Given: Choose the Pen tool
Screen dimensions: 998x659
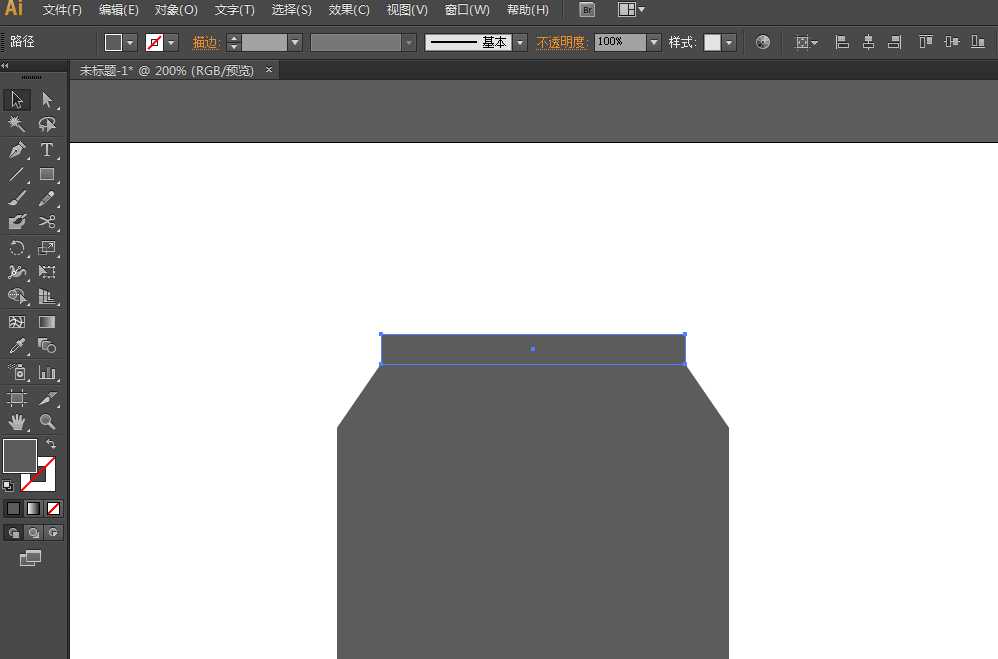Looking at the screenshot, I should click(x=17, y=149).
